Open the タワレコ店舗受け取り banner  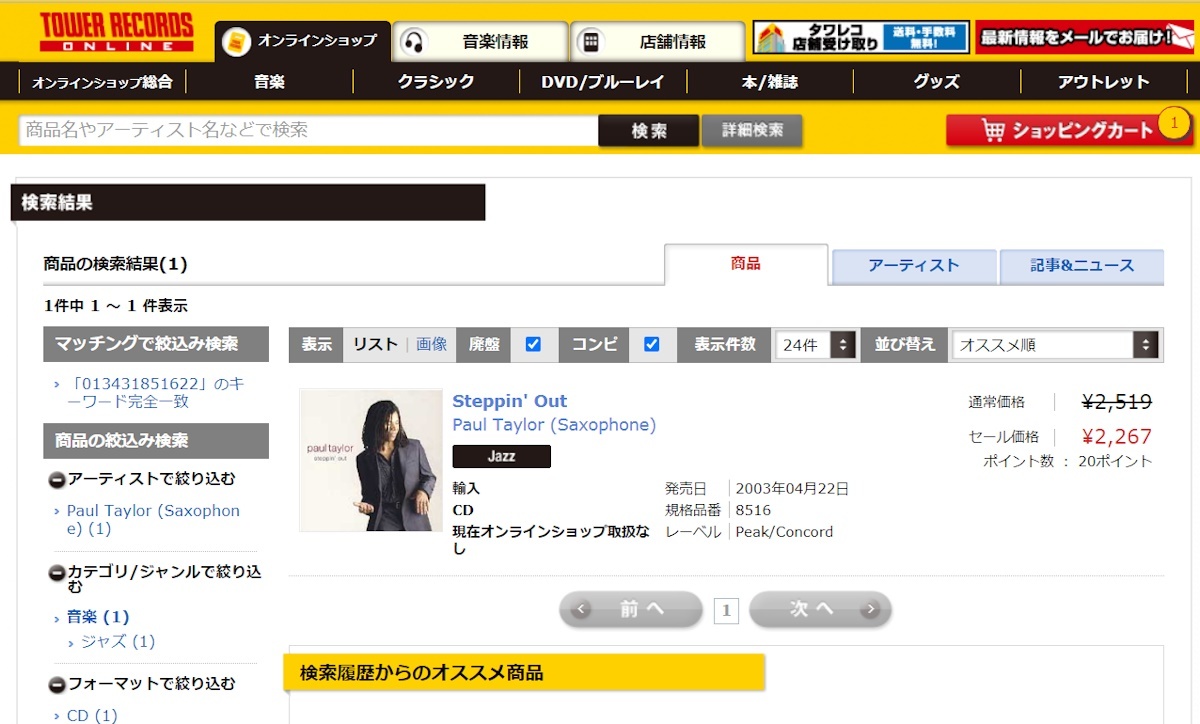(861, 37)
